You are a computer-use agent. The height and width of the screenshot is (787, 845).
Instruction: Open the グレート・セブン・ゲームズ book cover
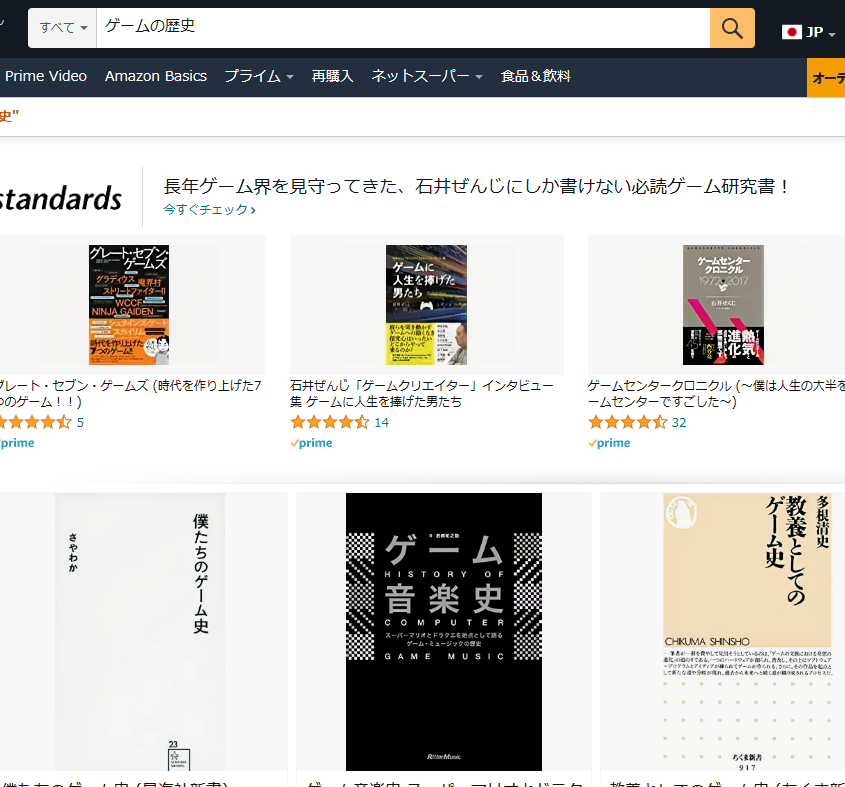point(129,305)
